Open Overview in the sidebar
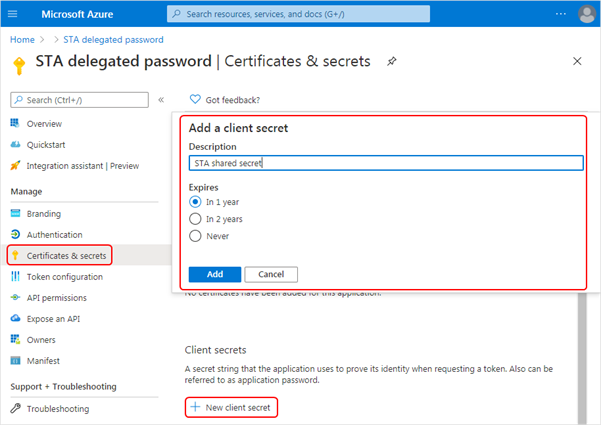This screenshot has width=601, height=425. click(x=44, y=124)
